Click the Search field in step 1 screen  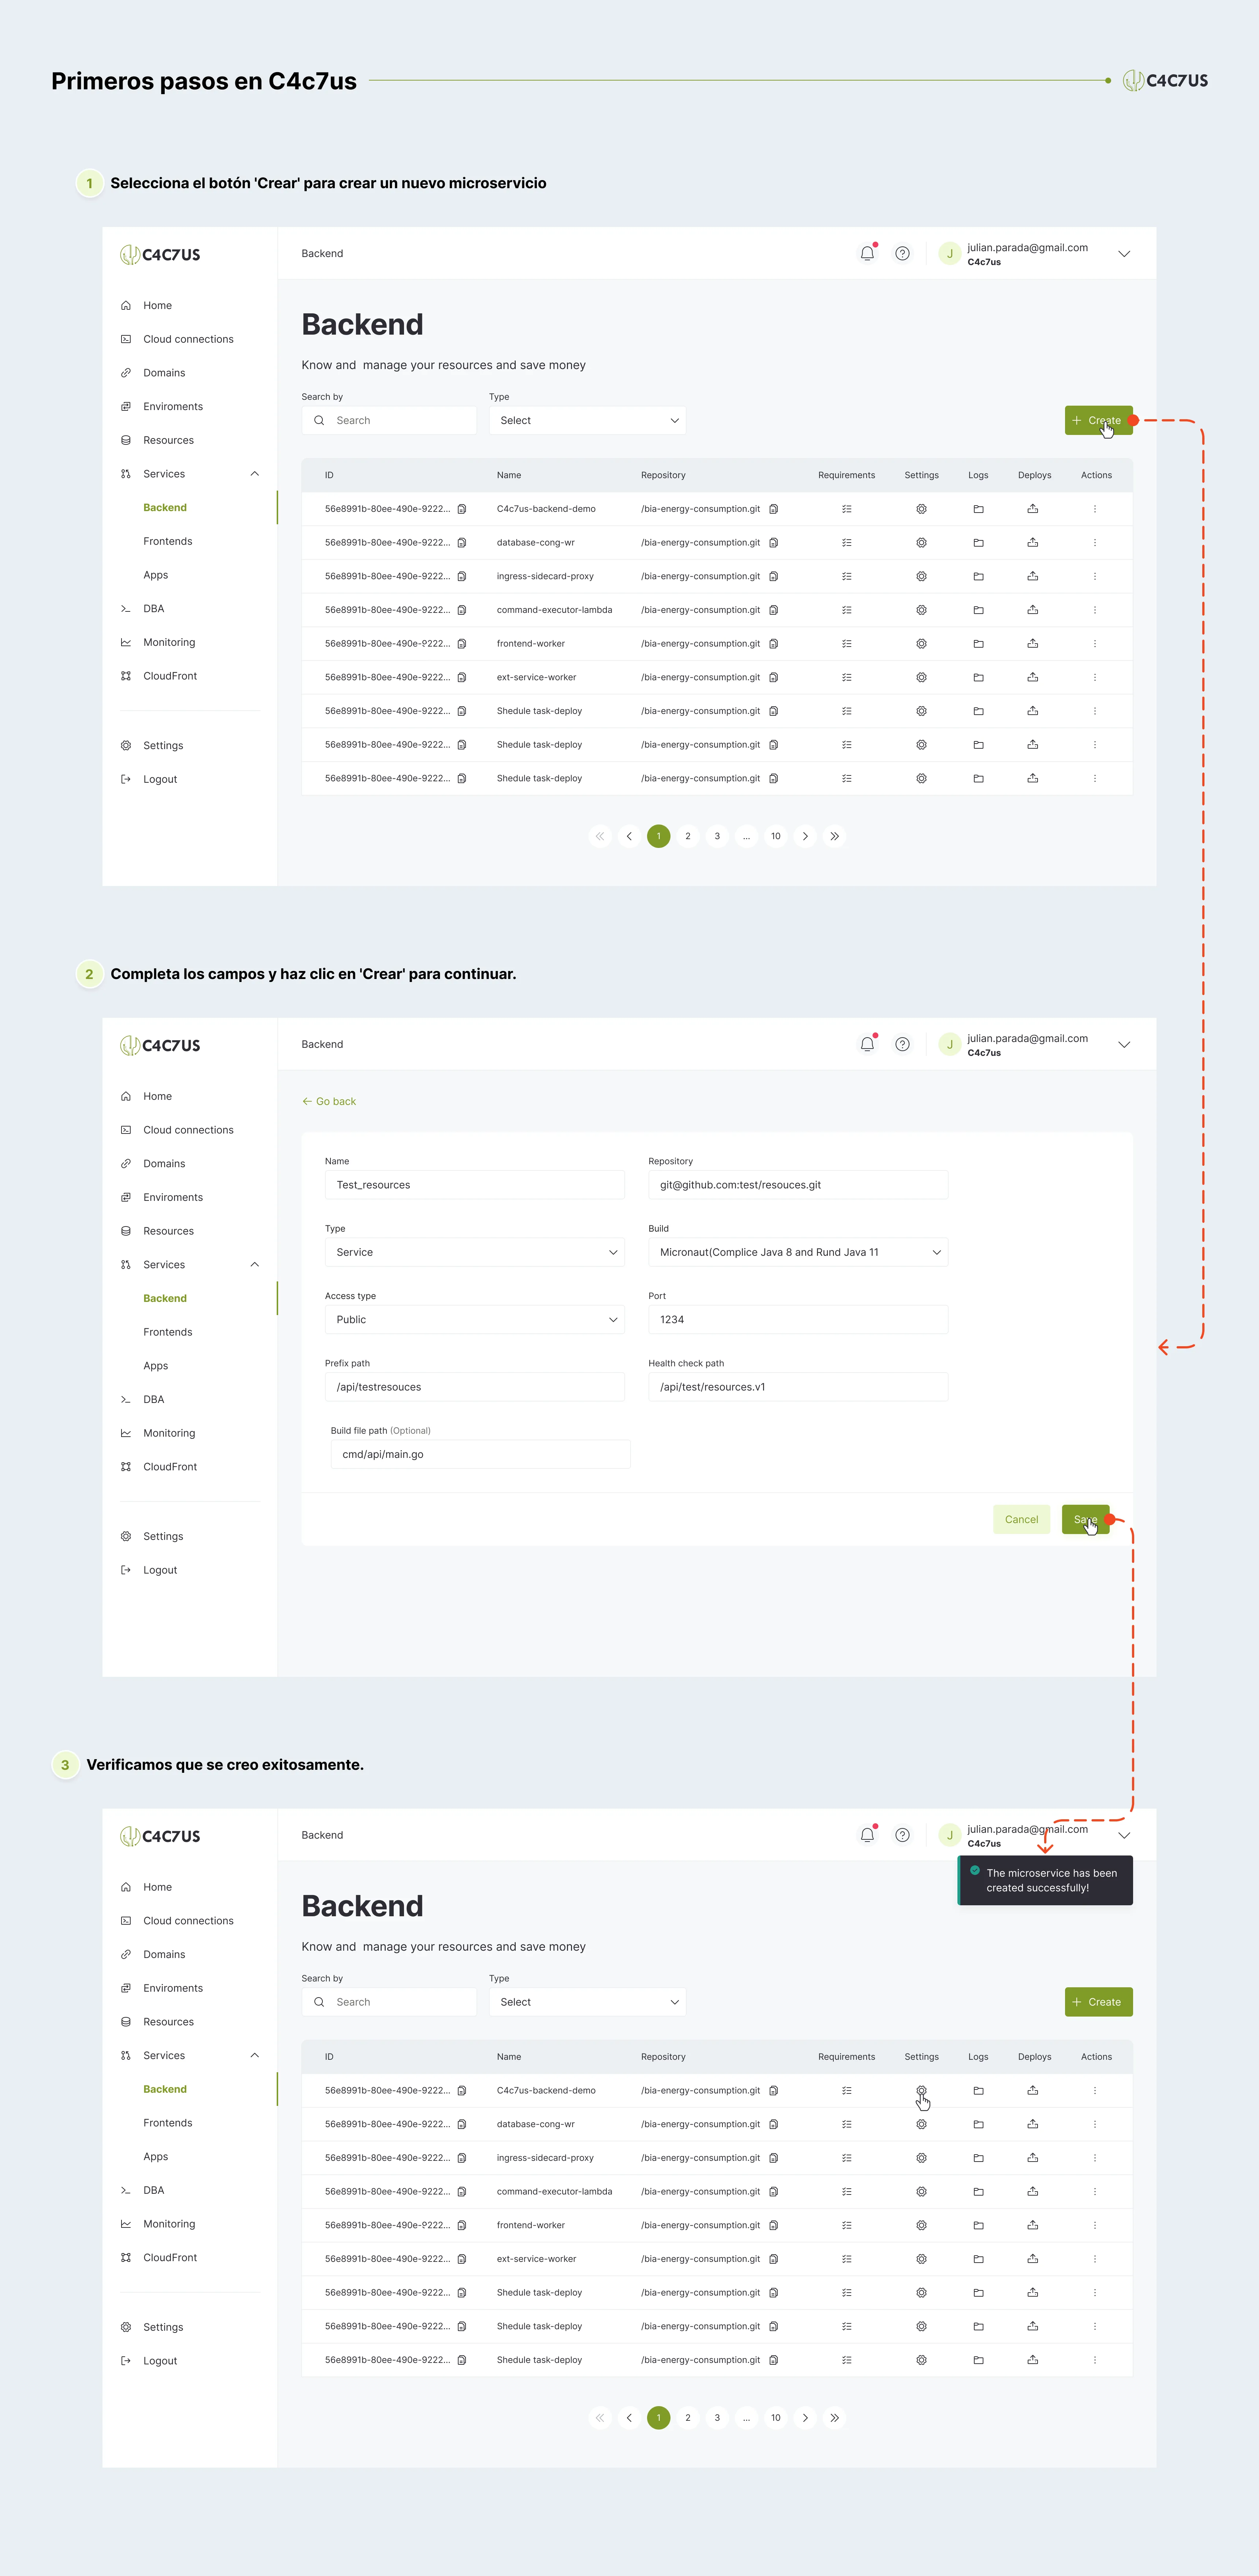tap(389, 421)
